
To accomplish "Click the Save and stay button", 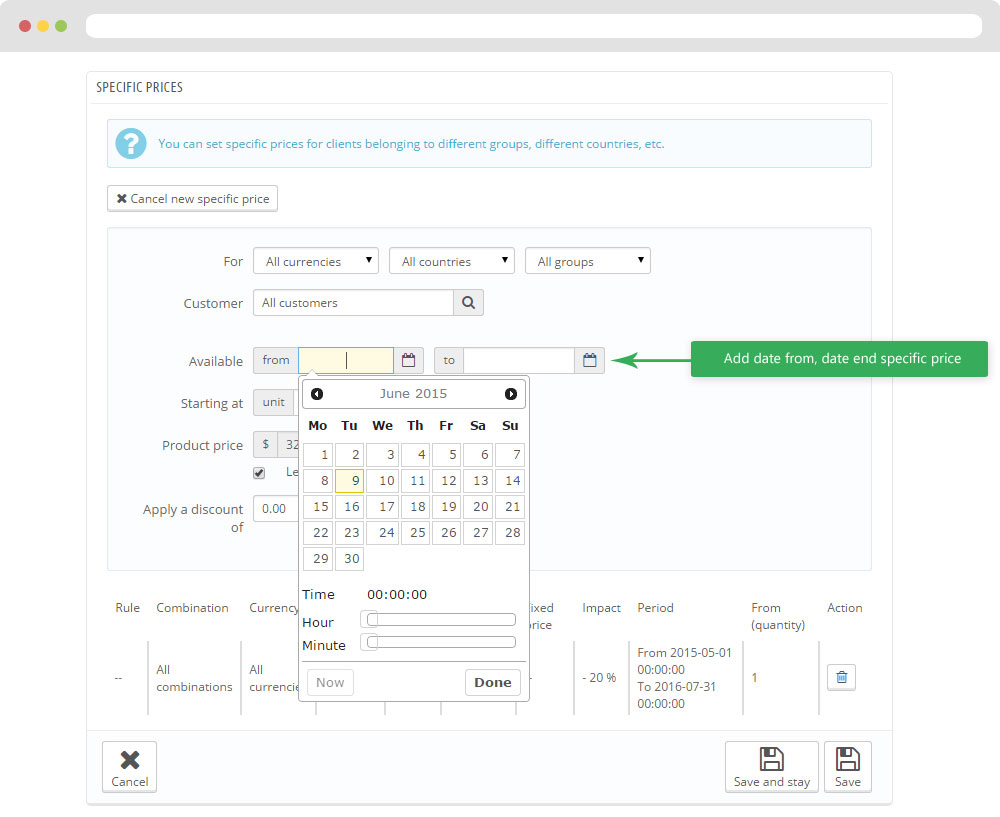I will (771, 767).
